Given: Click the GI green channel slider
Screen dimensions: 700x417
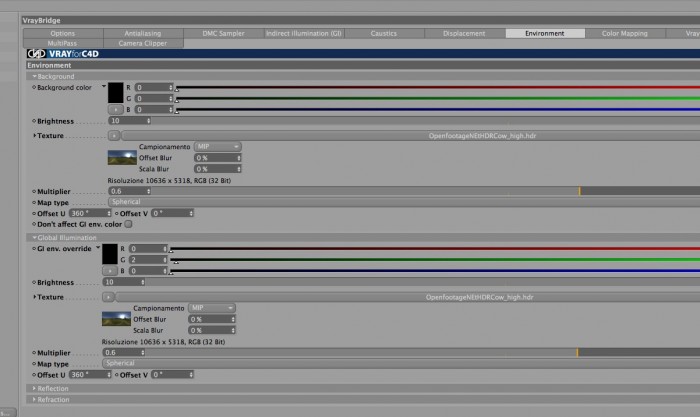Looking at the screenshot, I should (x=434, y=260).
